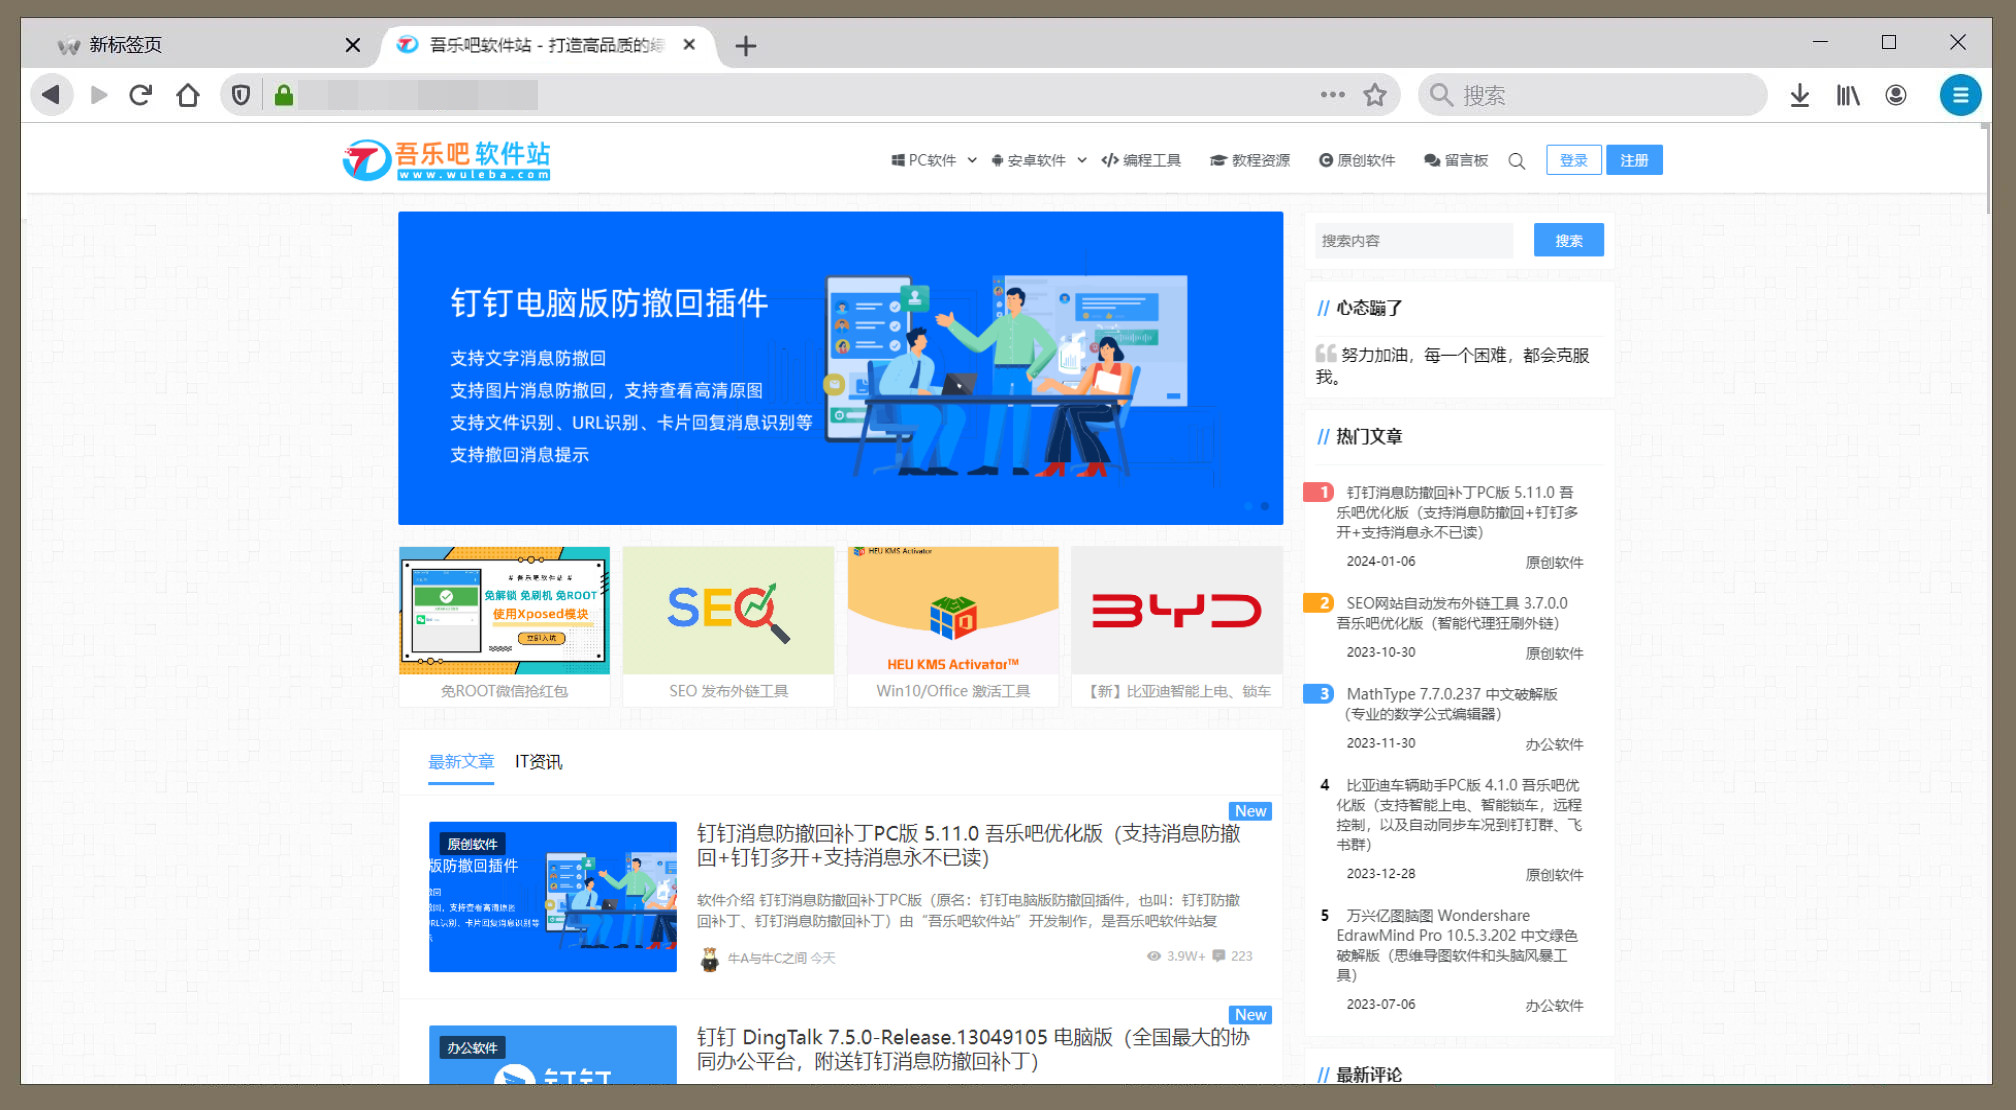Viewport: 2016px width, 1110px height.
Task: Close the 吾乐吧软件站 tab
Action: [x=689, y=45]
